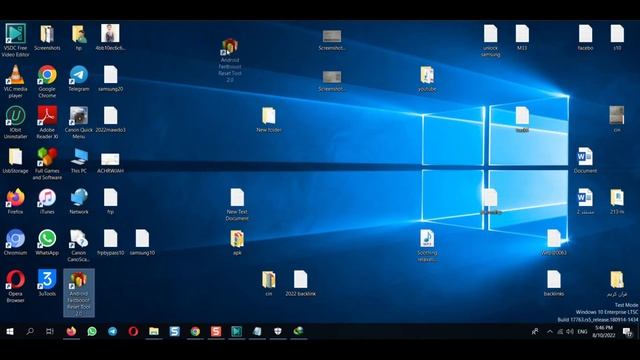The image size is (640, 360).
Task: Select the facebo file icon
Action: click(x=585, y=37)
